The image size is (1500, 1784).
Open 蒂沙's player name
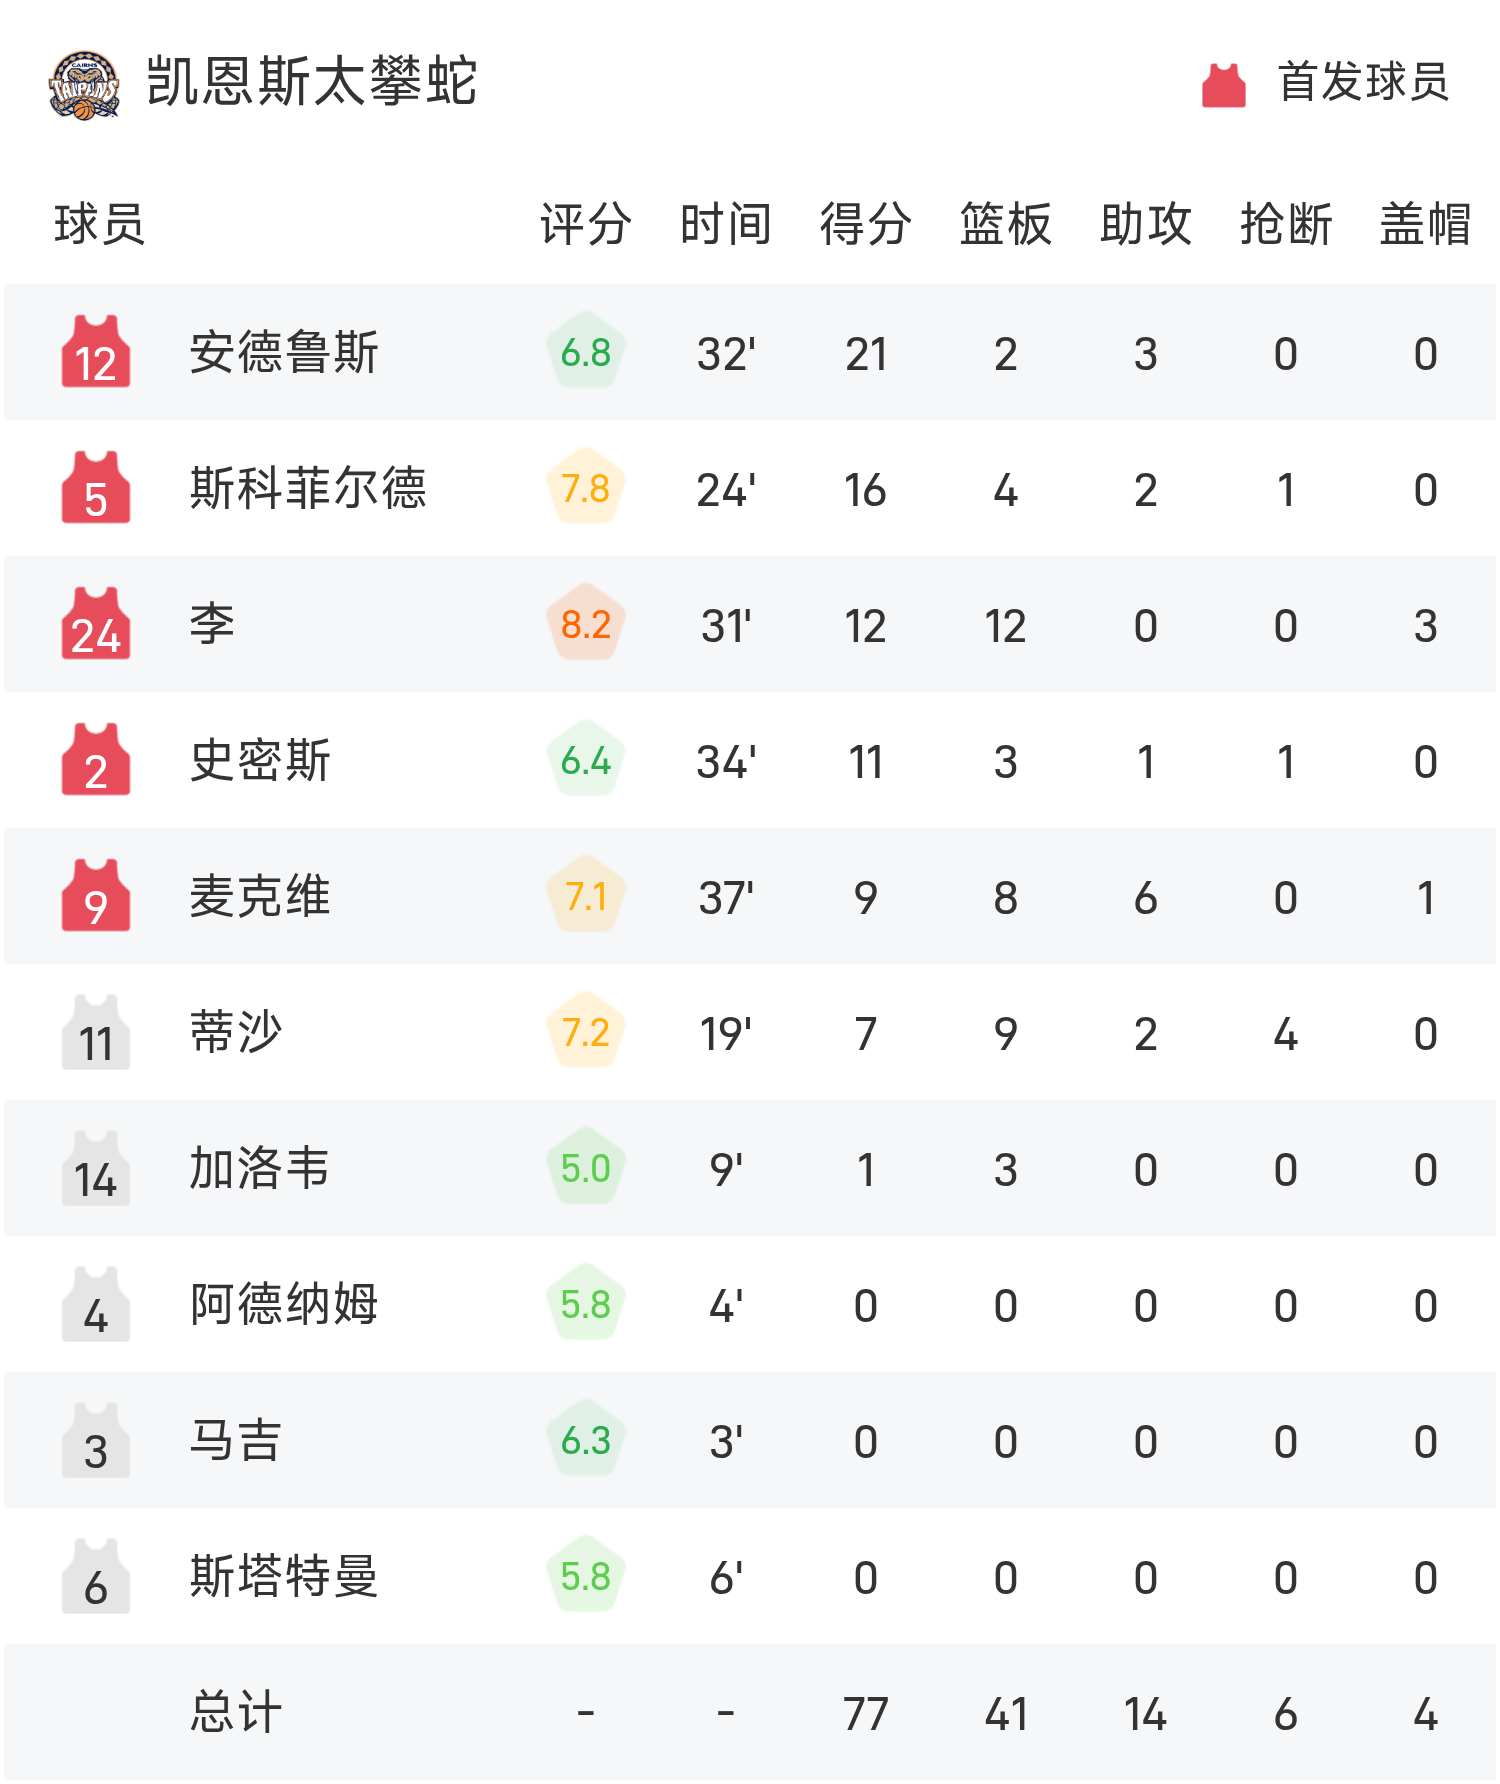pyautogui.click(x=236, y=1032)
